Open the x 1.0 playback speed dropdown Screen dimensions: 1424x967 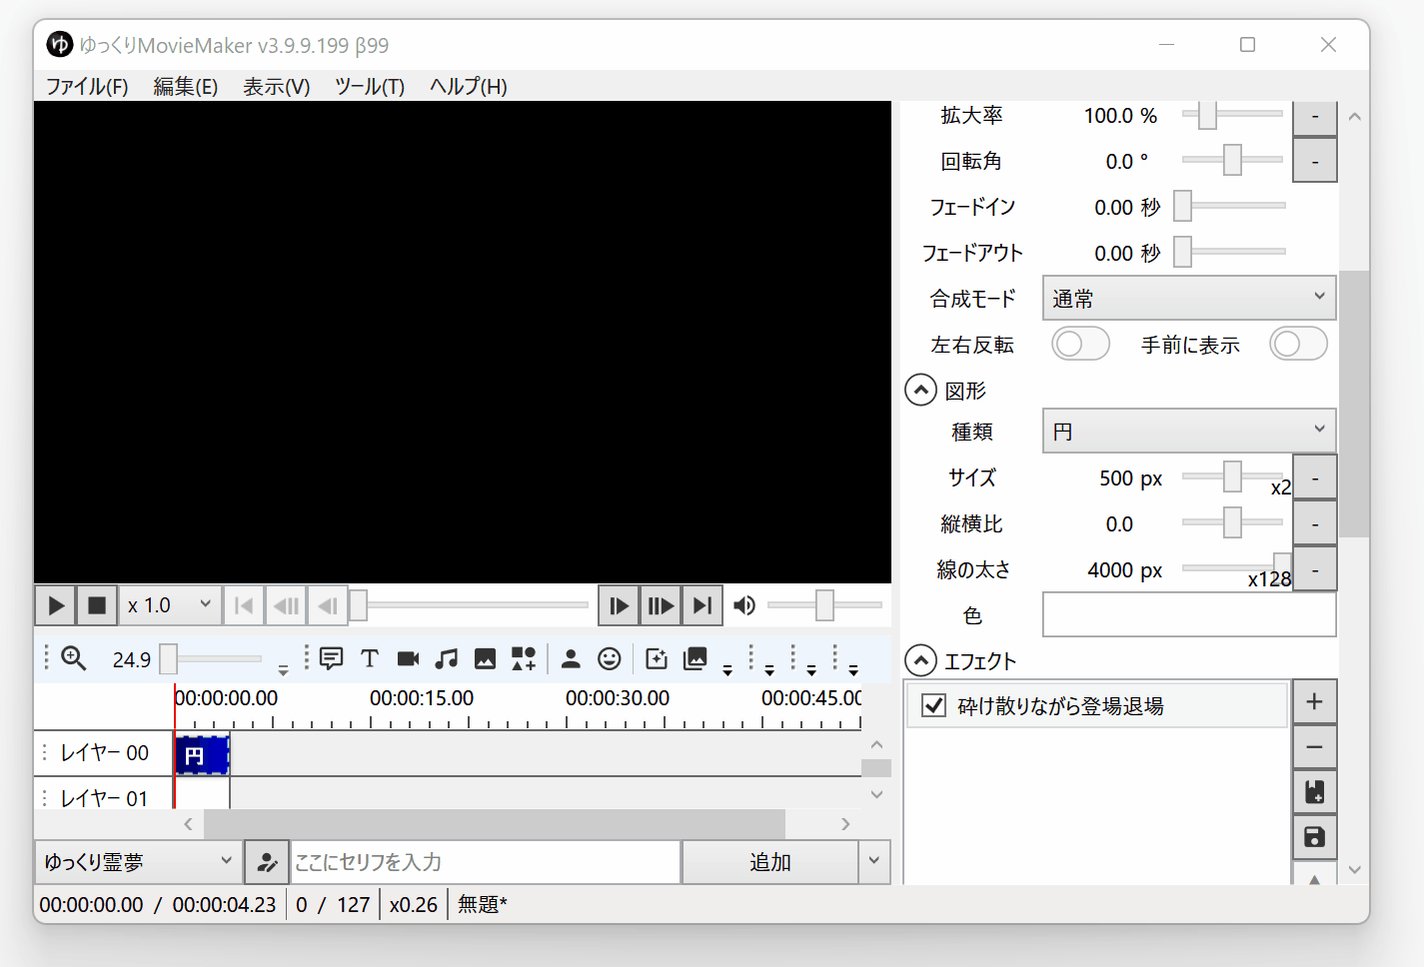pos(170,605)
